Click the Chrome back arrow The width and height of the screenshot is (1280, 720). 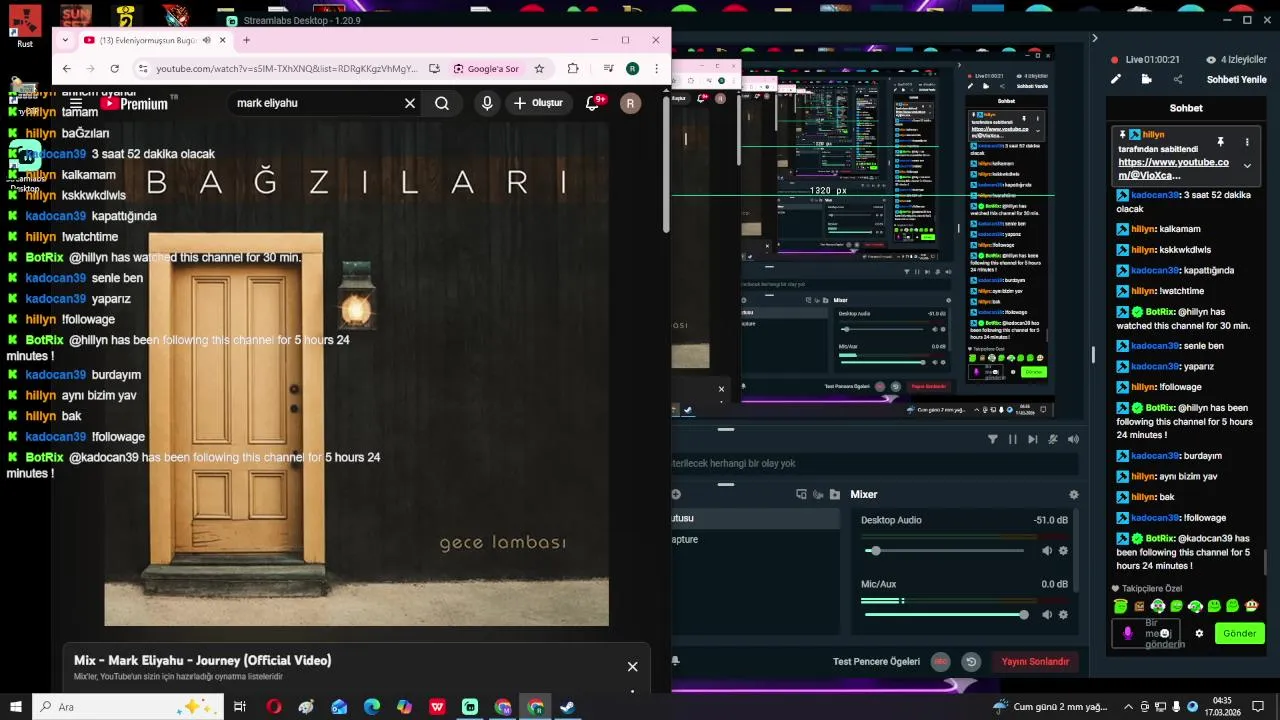click(66, 69)
